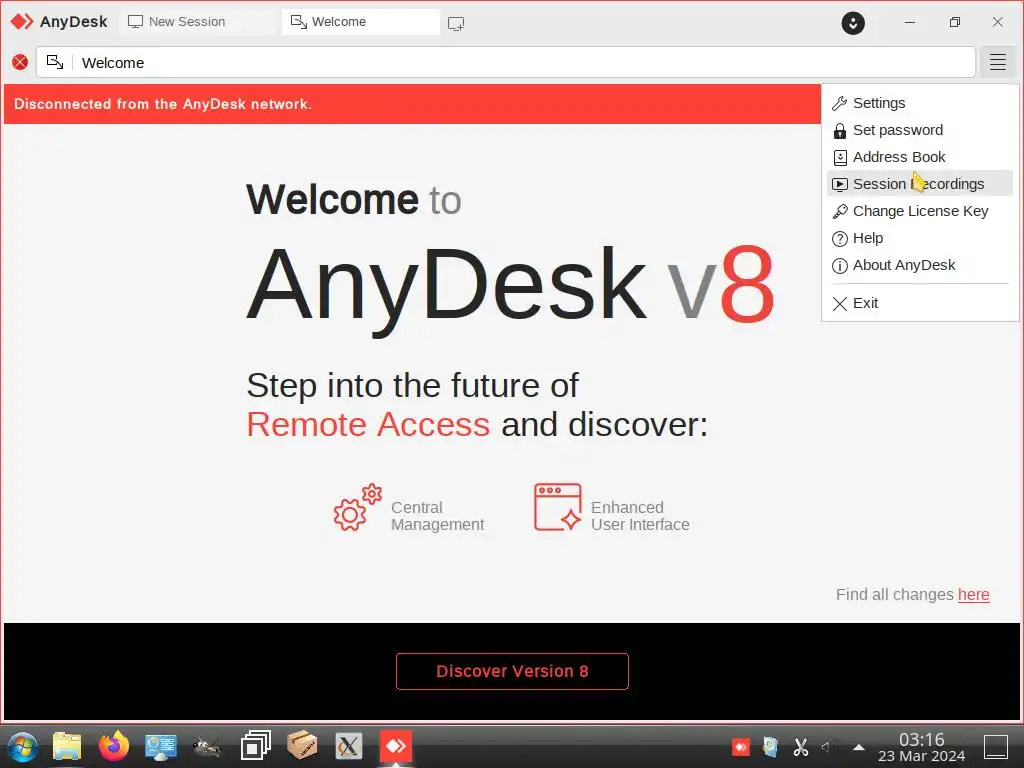Image resolution: width=1024 pixels, height=768 pixels.
Task: Click the profile download icon in title bar
Action: [x=853, y=23]
